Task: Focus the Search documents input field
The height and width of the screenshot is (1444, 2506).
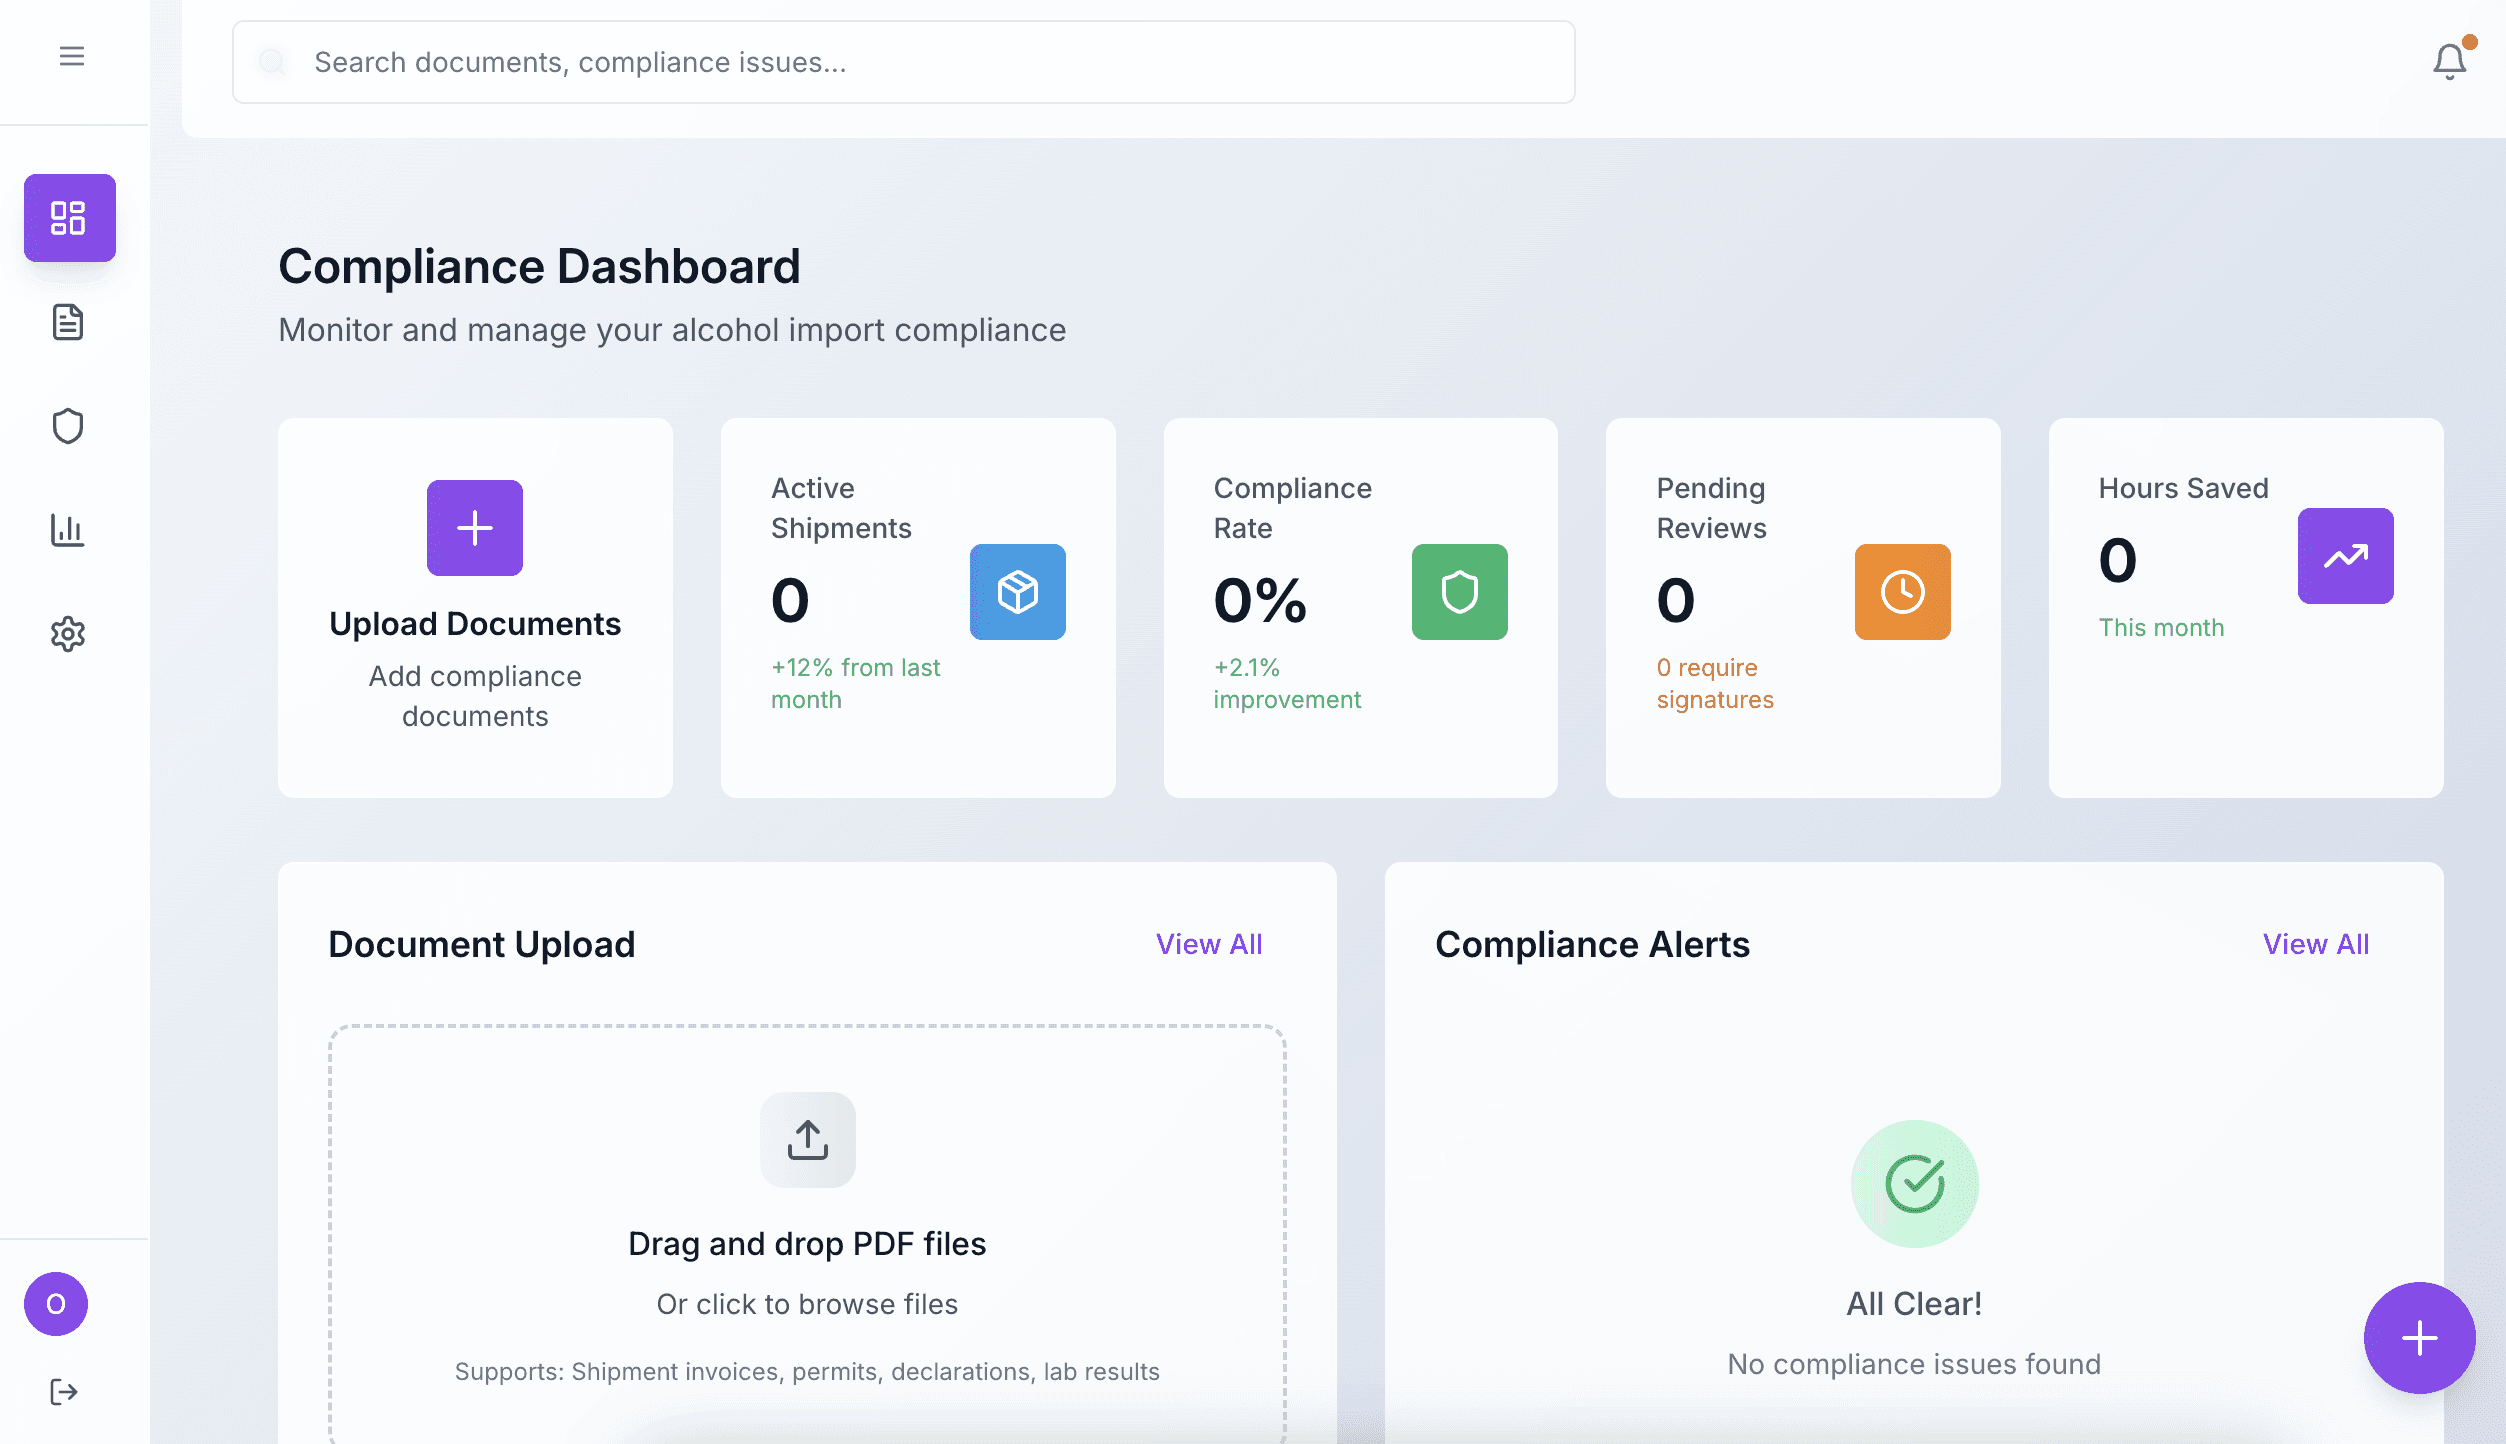Action: (904, 62)
